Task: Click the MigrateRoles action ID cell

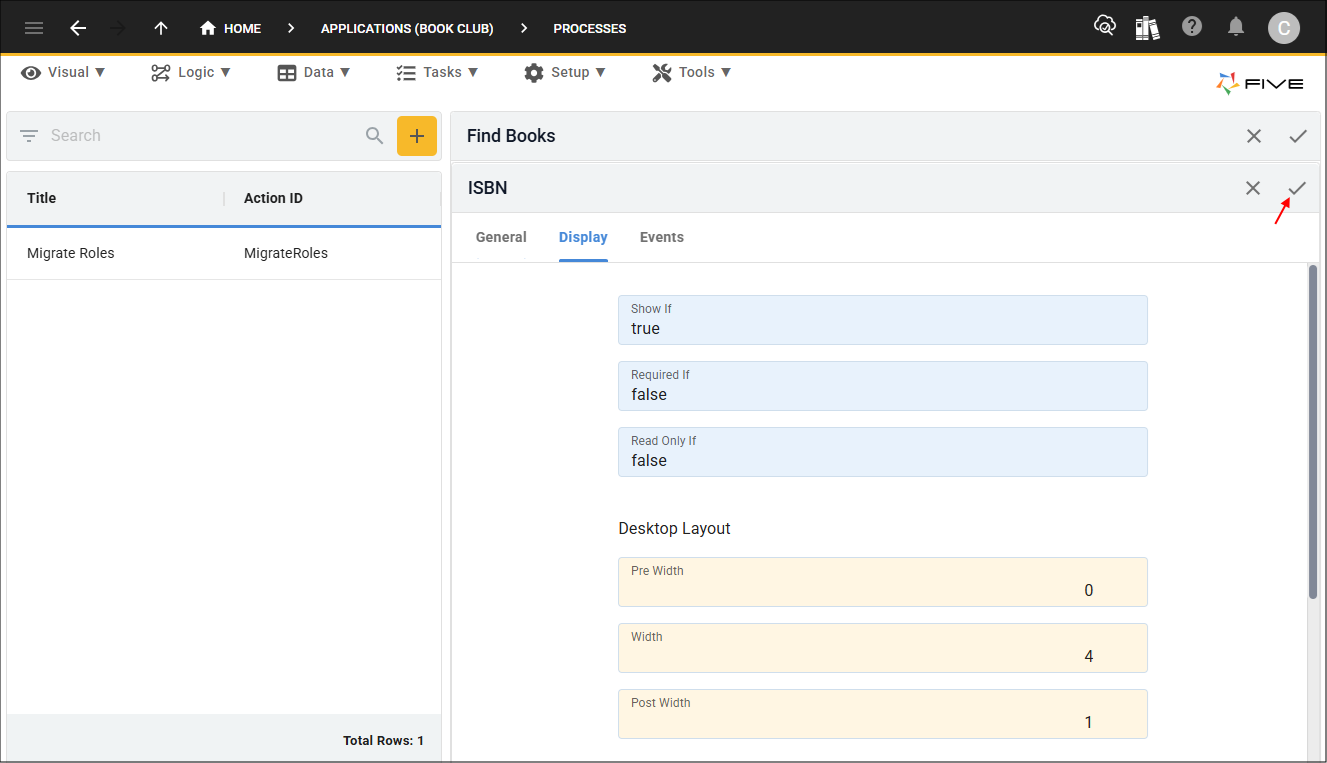Action: point(286,254)
